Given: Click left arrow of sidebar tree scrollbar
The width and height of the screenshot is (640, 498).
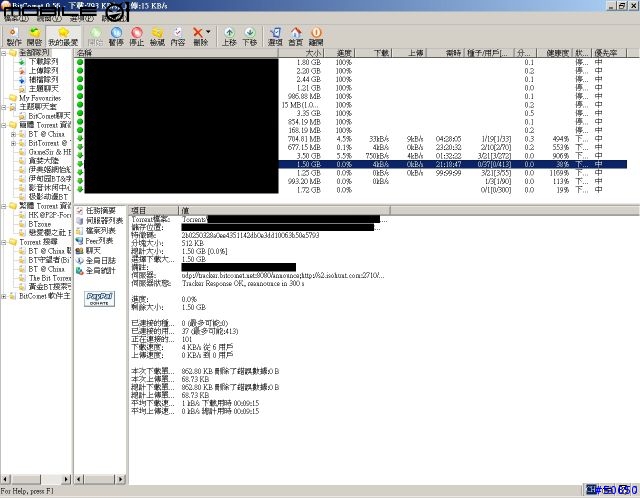Looking at the screenshot, I should [5, 479].
